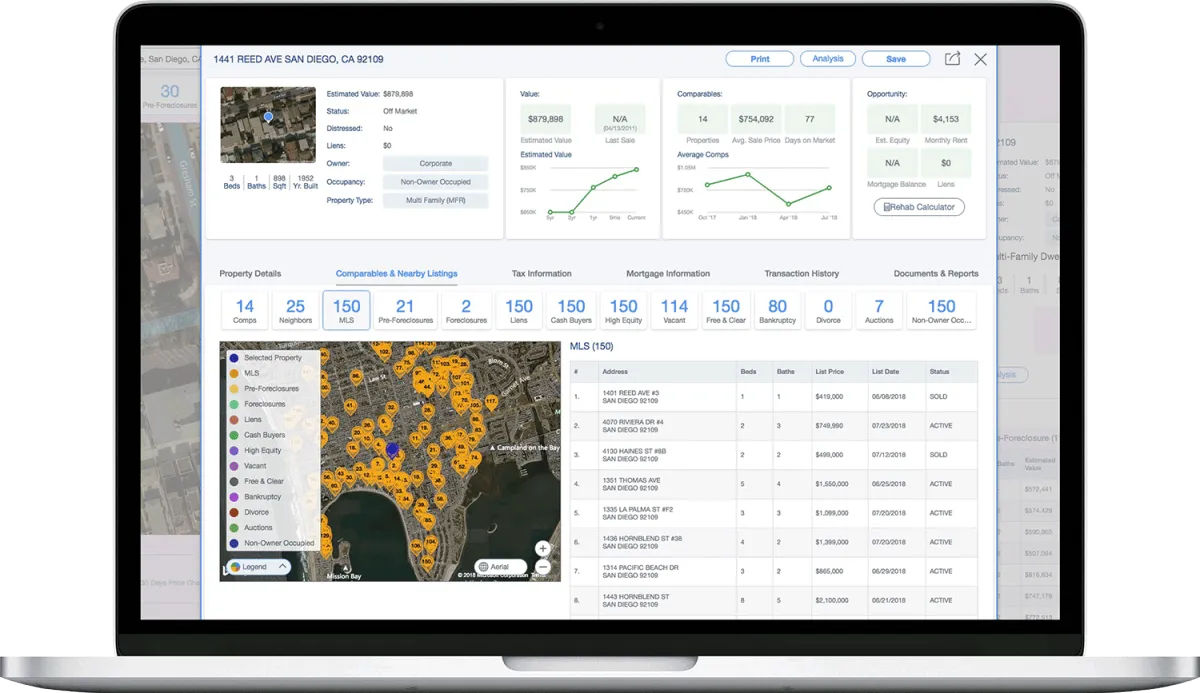Switch map view with Aerial selector
The image size is (1200, 693).
pos(500,565)
